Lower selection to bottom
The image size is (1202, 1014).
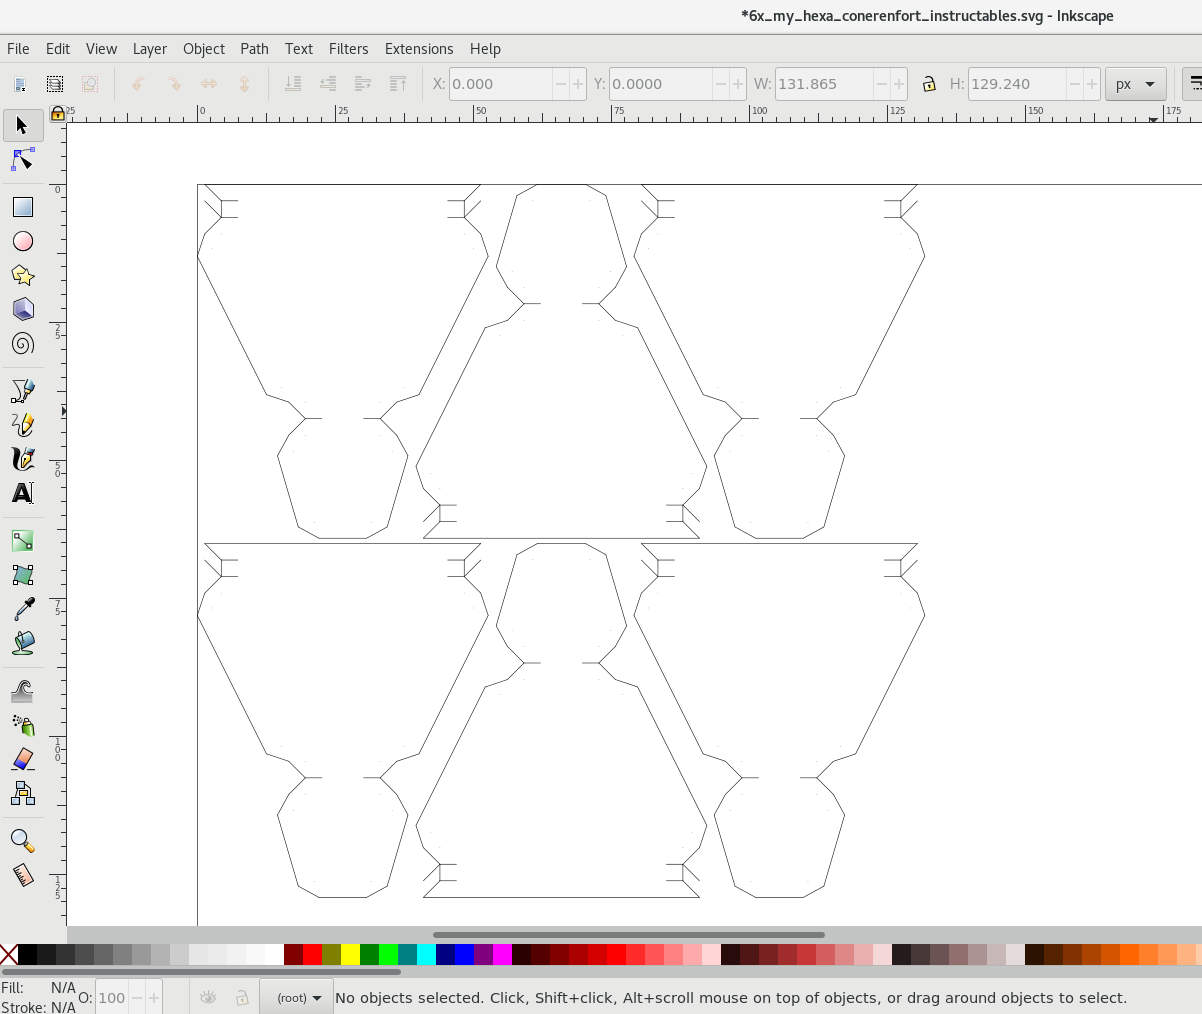click(x=292, y=84)
